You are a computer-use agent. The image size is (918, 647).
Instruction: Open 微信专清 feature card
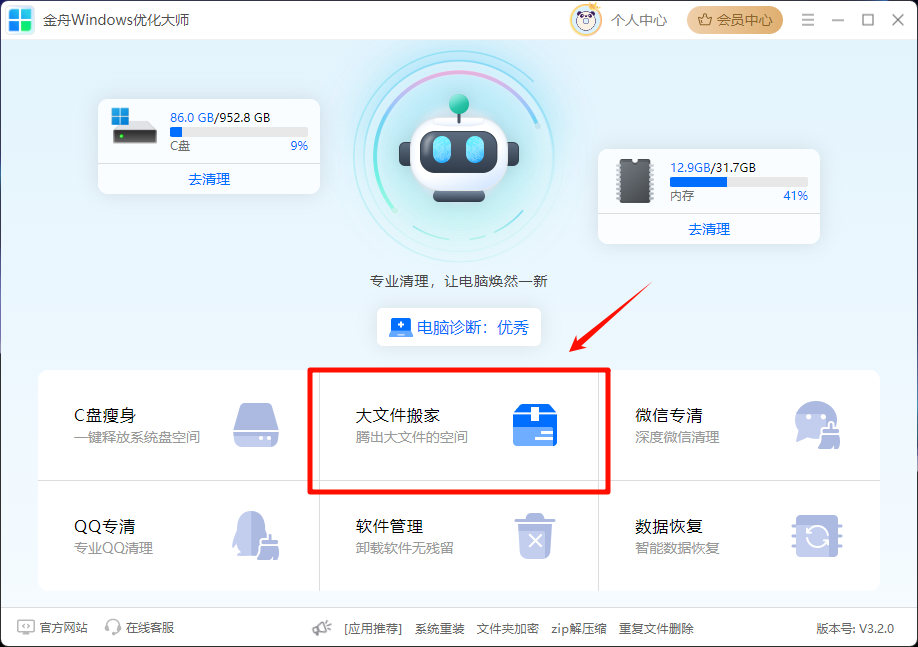739,425
